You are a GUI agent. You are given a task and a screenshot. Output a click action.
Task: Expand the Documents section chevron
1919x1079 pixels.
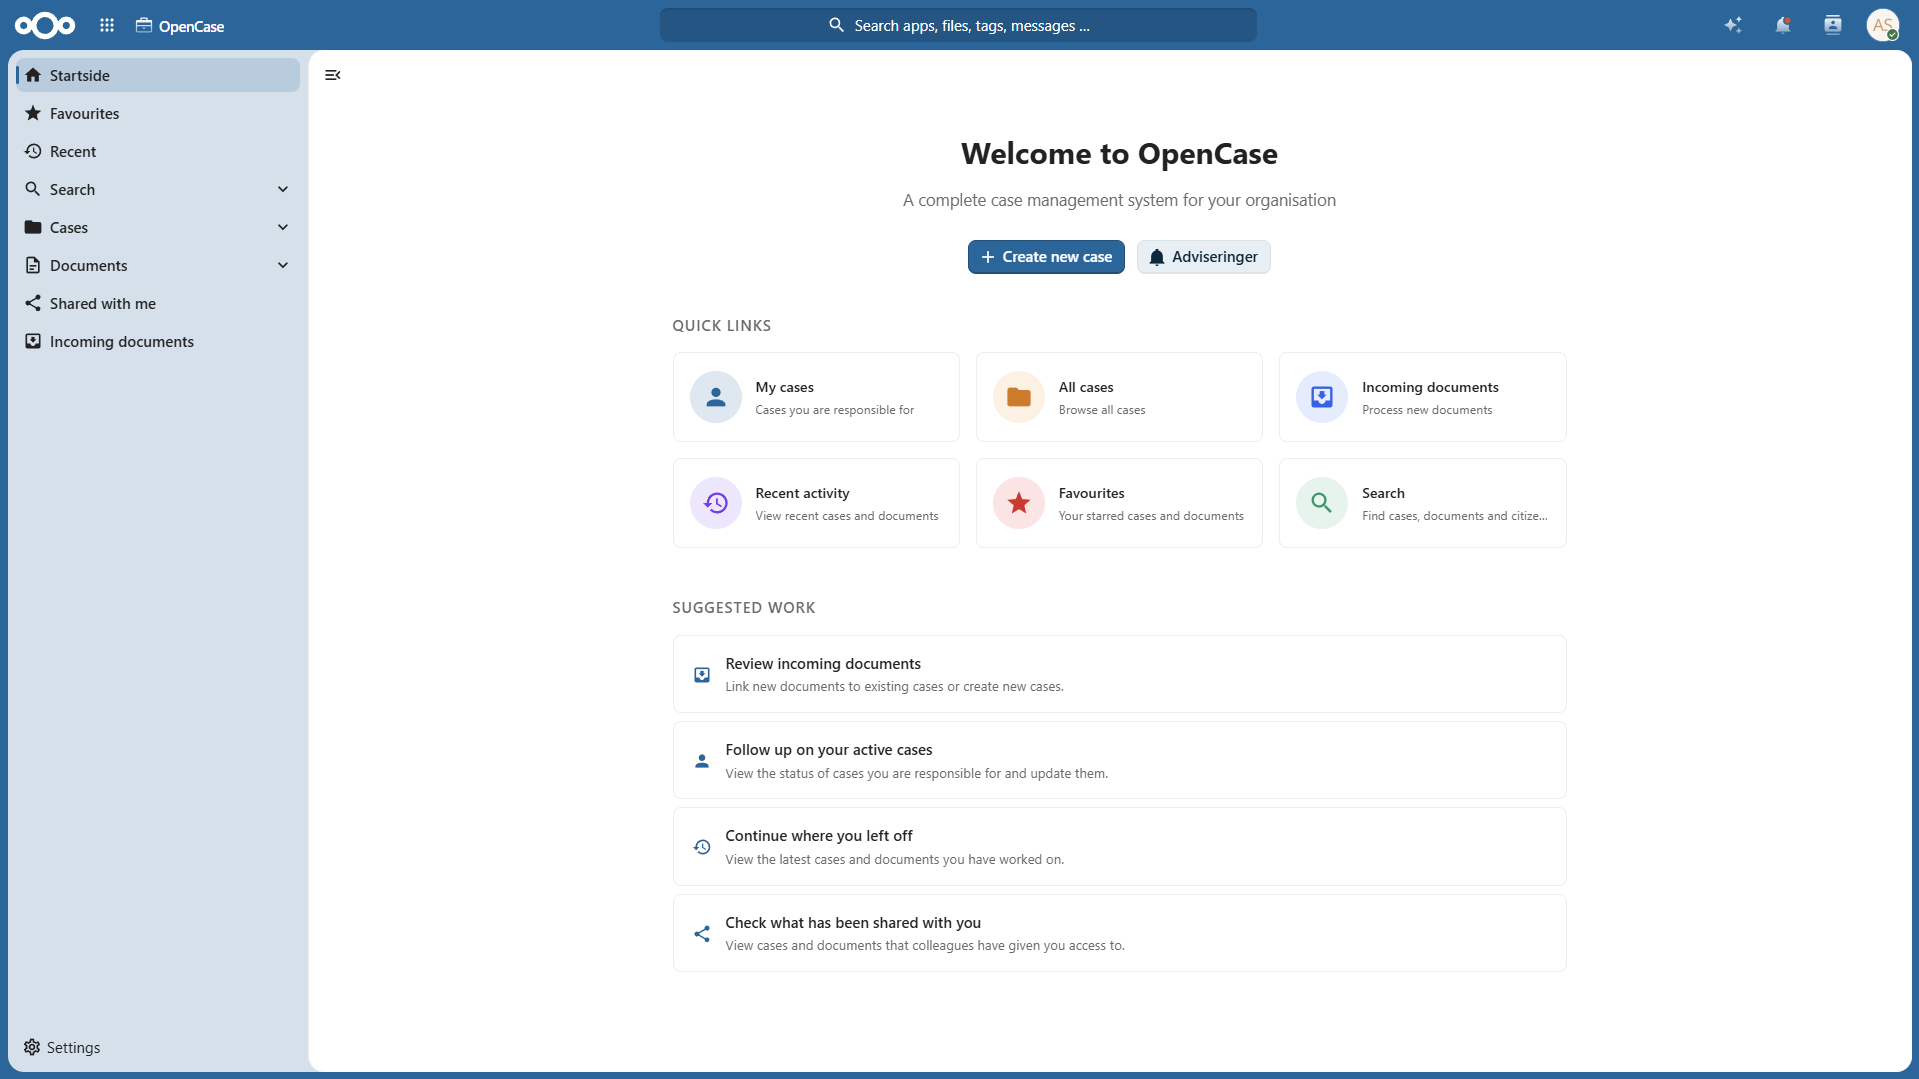click(x=283, y=265)
